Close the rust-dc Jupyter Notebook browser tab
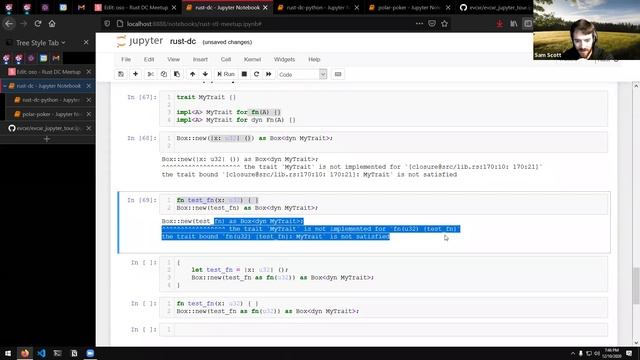 [265, 8]
